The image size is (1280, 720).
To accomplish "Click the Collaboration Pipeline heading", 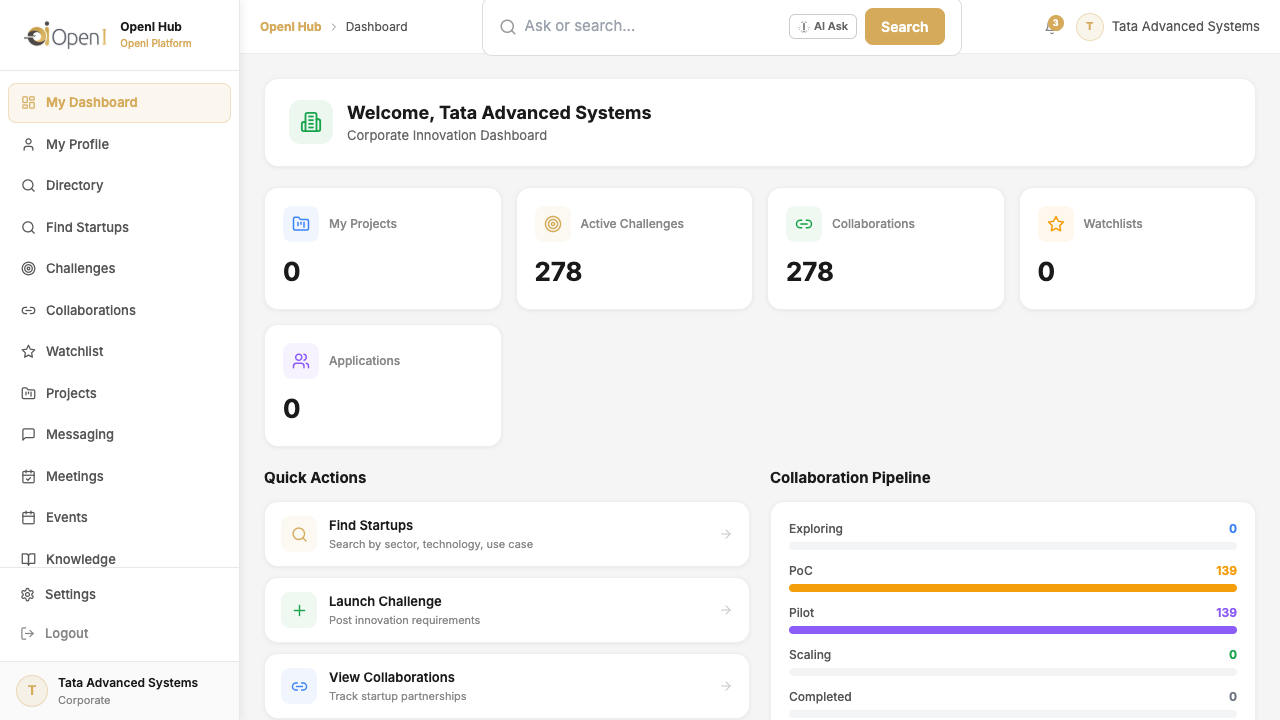I will (x=850, y=478).
